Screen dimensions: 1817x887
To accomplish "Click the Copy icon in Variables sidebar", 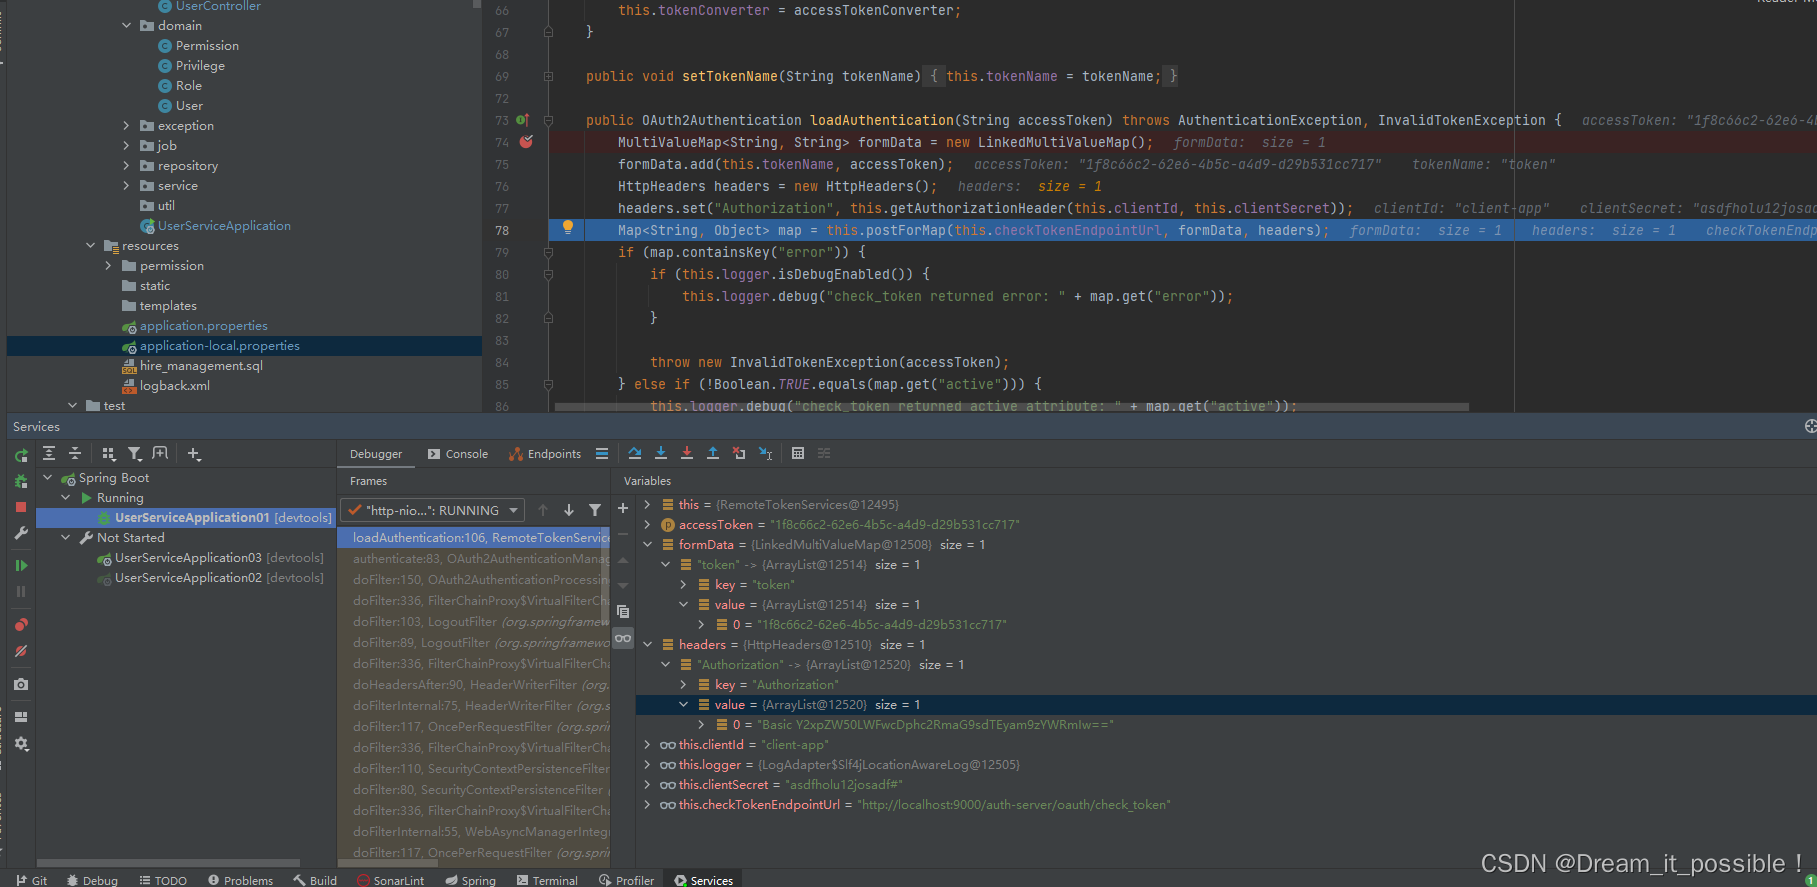I will [x=623, y=611].
